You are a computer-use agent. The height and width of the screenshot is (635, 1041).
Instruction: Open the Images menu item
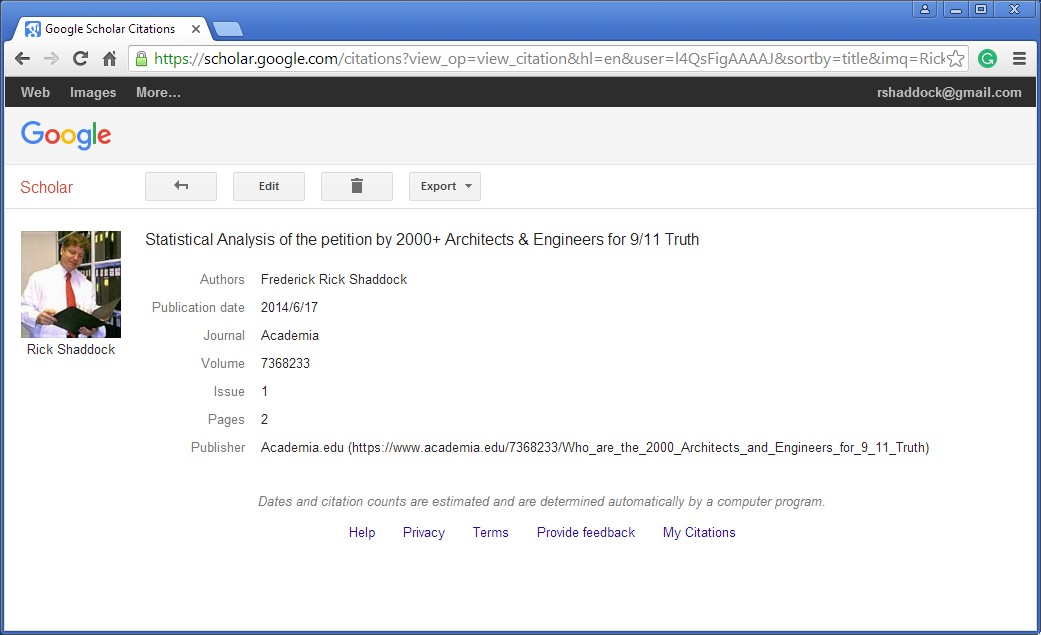click(x=93, y=92)
